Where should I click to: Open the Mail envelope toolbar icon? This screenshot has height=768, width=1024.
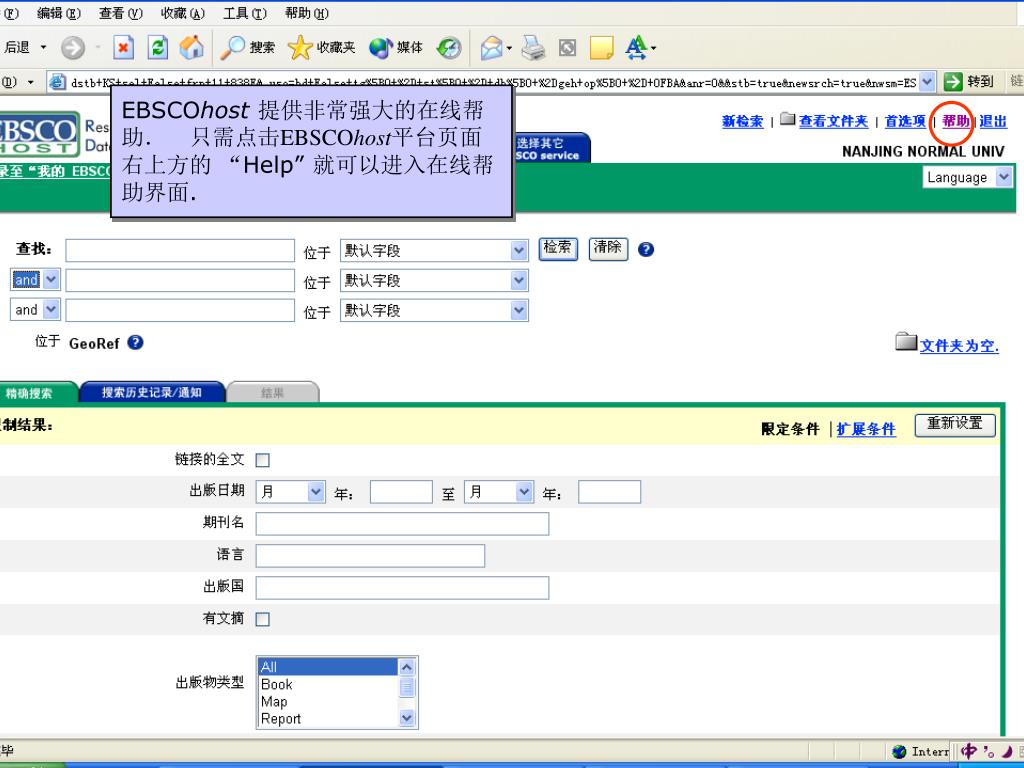[492, 47]
